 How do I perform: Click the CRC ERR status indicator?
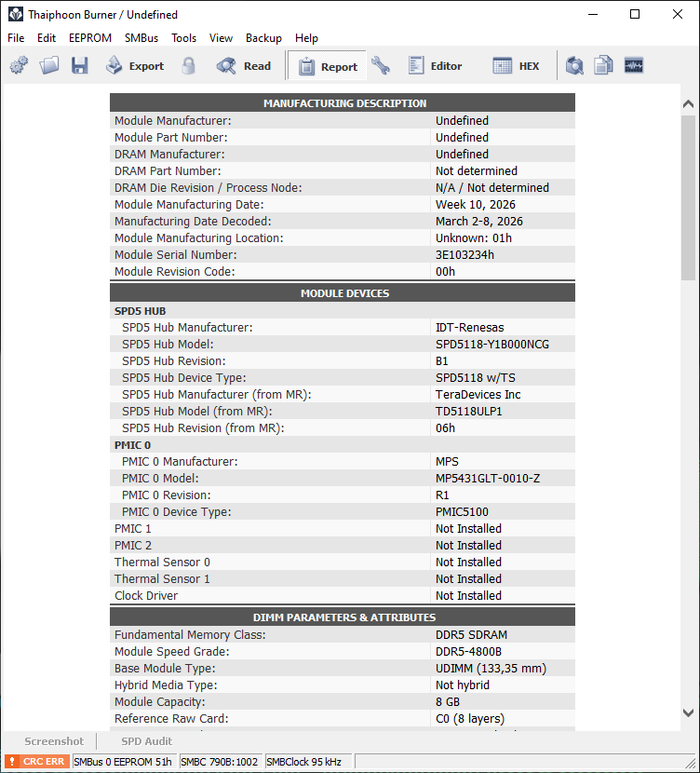pos(37,761)
